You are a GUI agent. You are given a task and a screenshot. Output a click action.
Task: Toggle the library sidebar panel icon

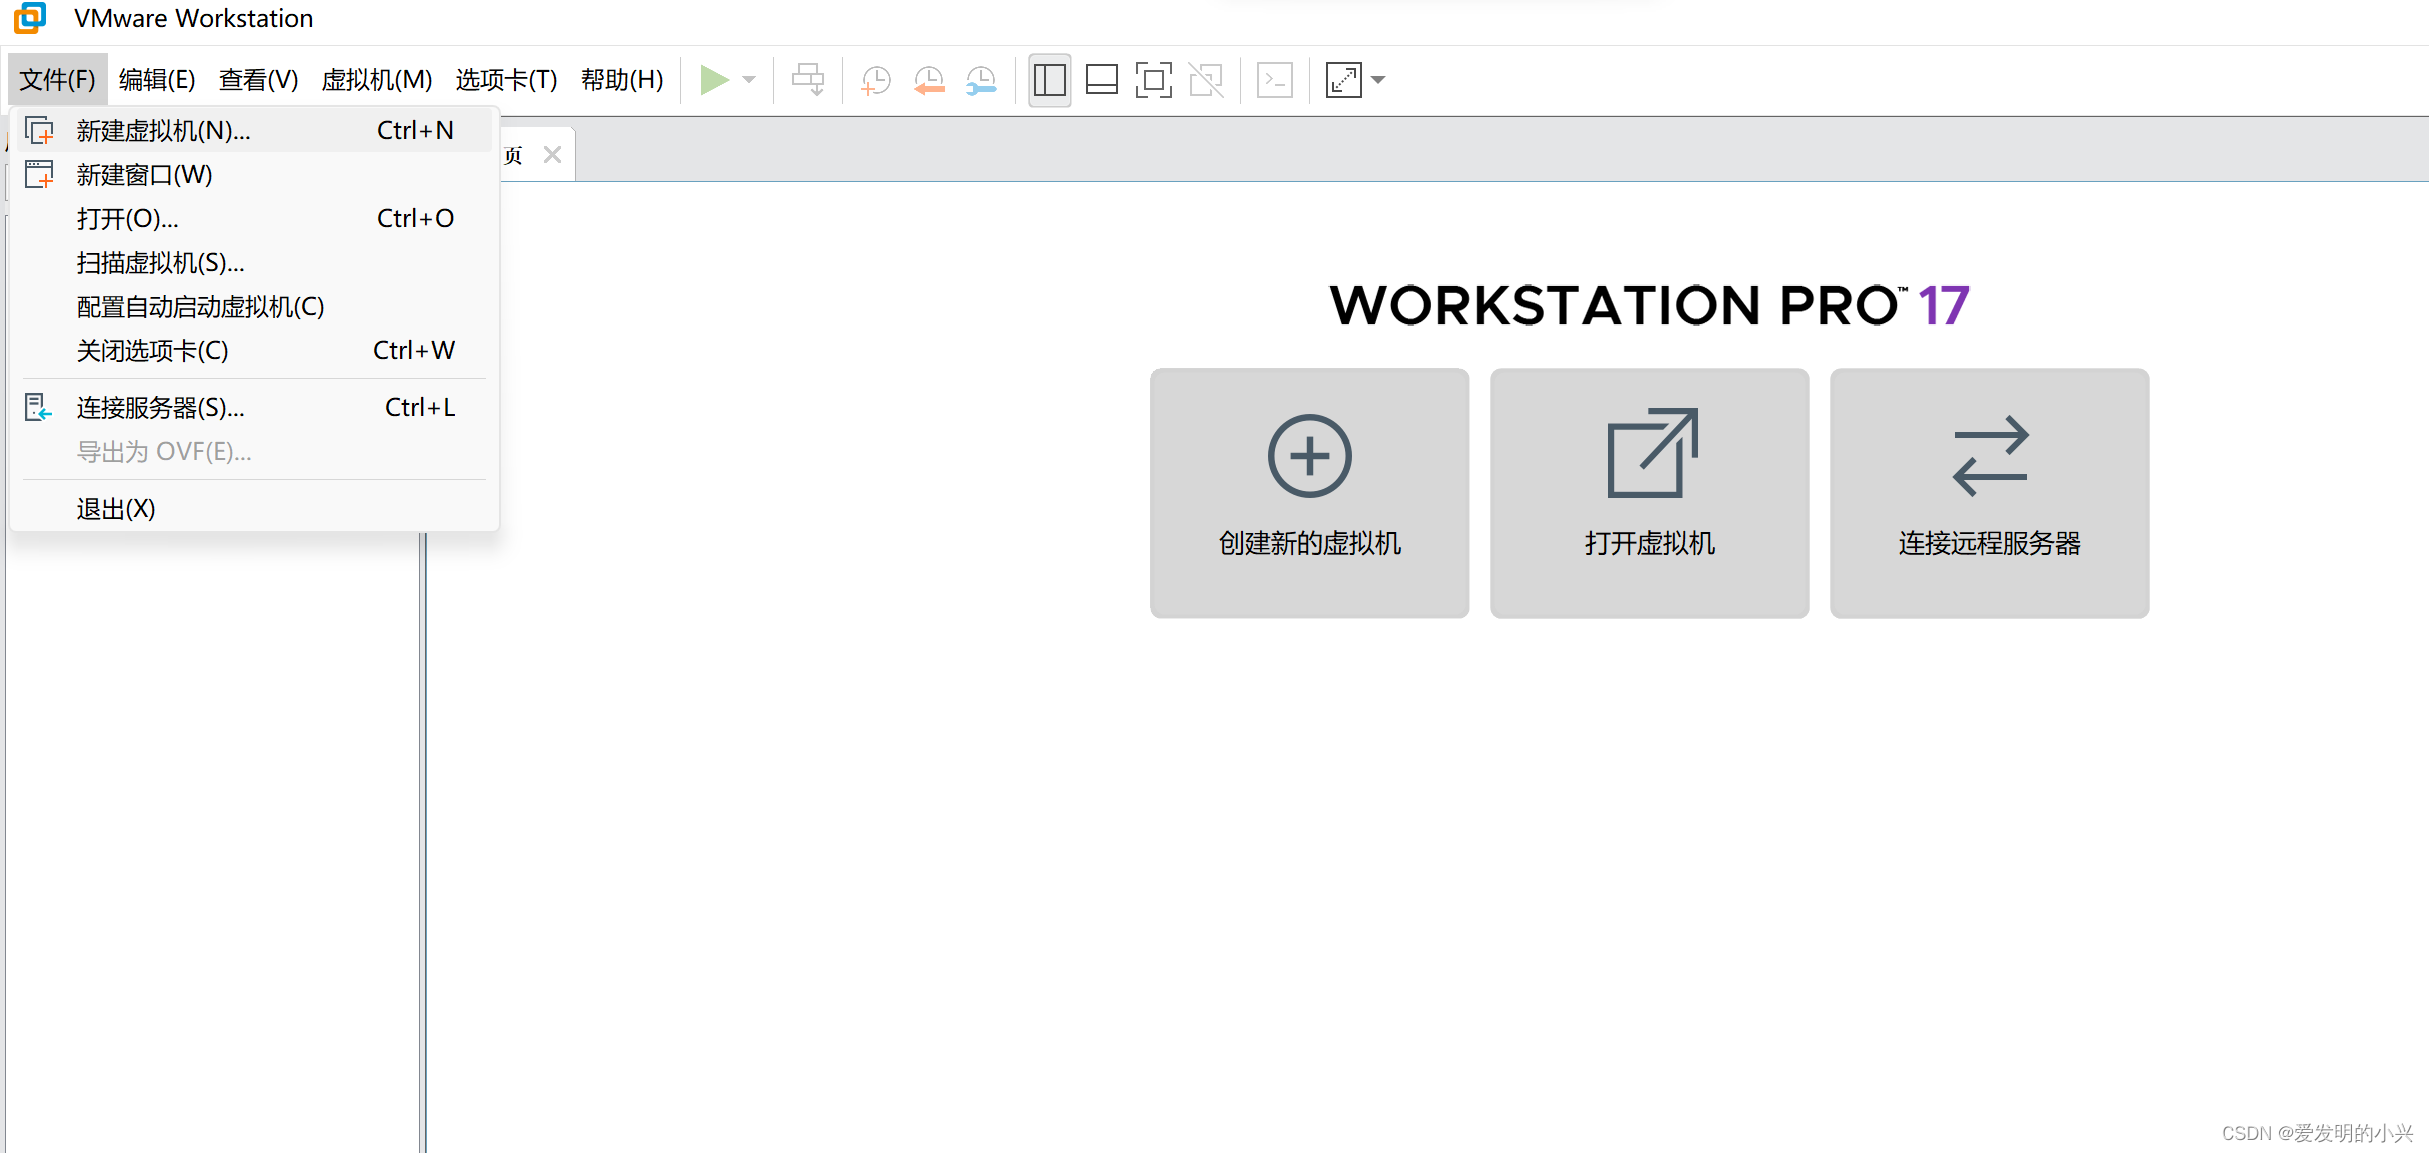pyautogui.click(x=1050, y=80)
